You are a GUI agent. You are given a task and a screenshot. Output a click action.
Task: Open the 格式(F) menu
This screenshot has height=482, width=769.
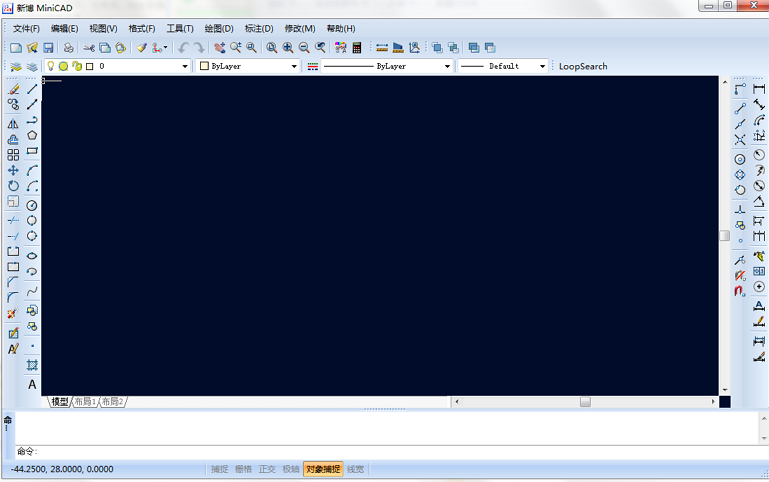point(142,28)
